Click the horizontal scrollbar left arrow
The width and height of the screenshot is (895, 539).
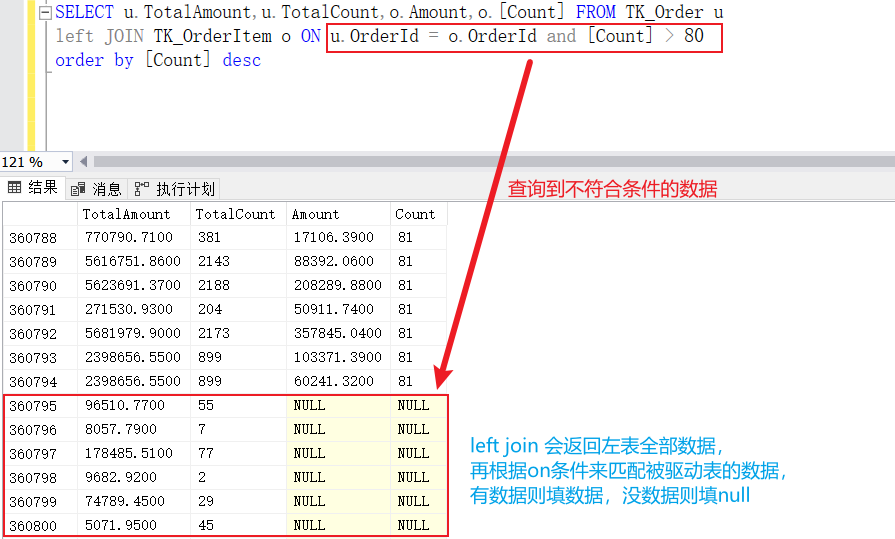click(x=83, y=162)
